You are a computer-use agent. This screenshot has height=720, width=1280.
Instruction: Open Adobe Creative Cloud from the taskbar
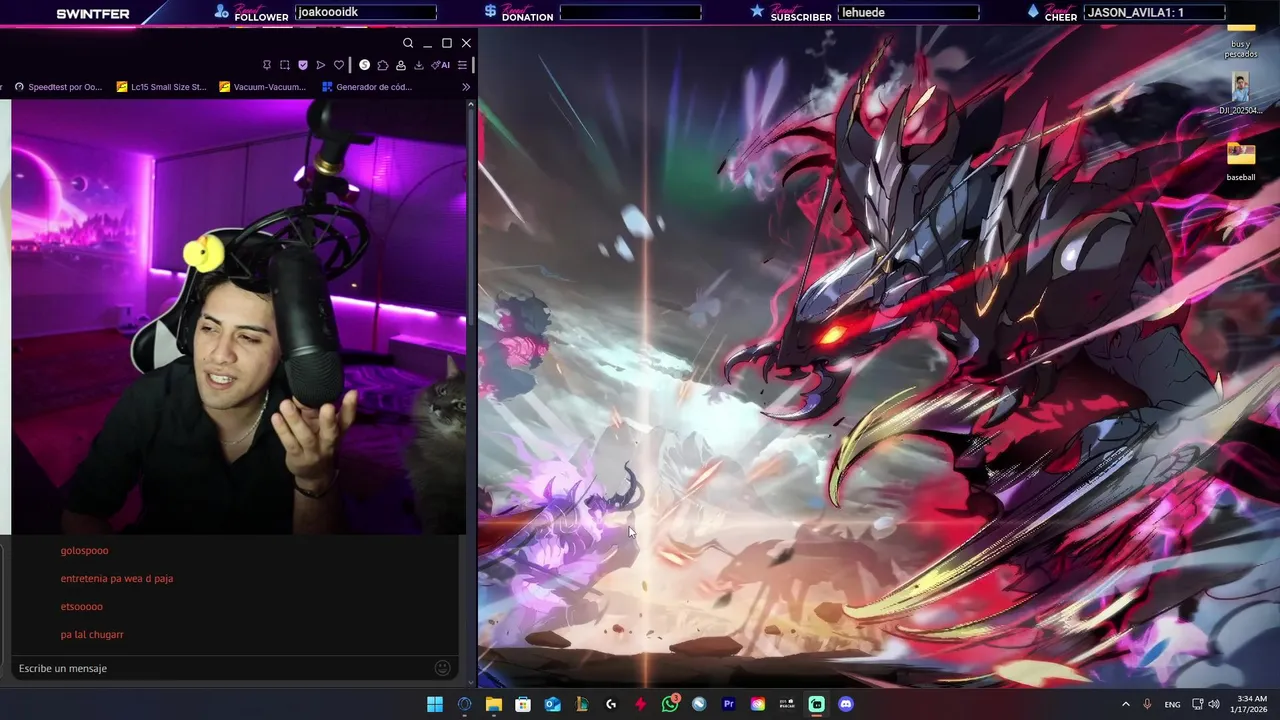pos(758,704)
